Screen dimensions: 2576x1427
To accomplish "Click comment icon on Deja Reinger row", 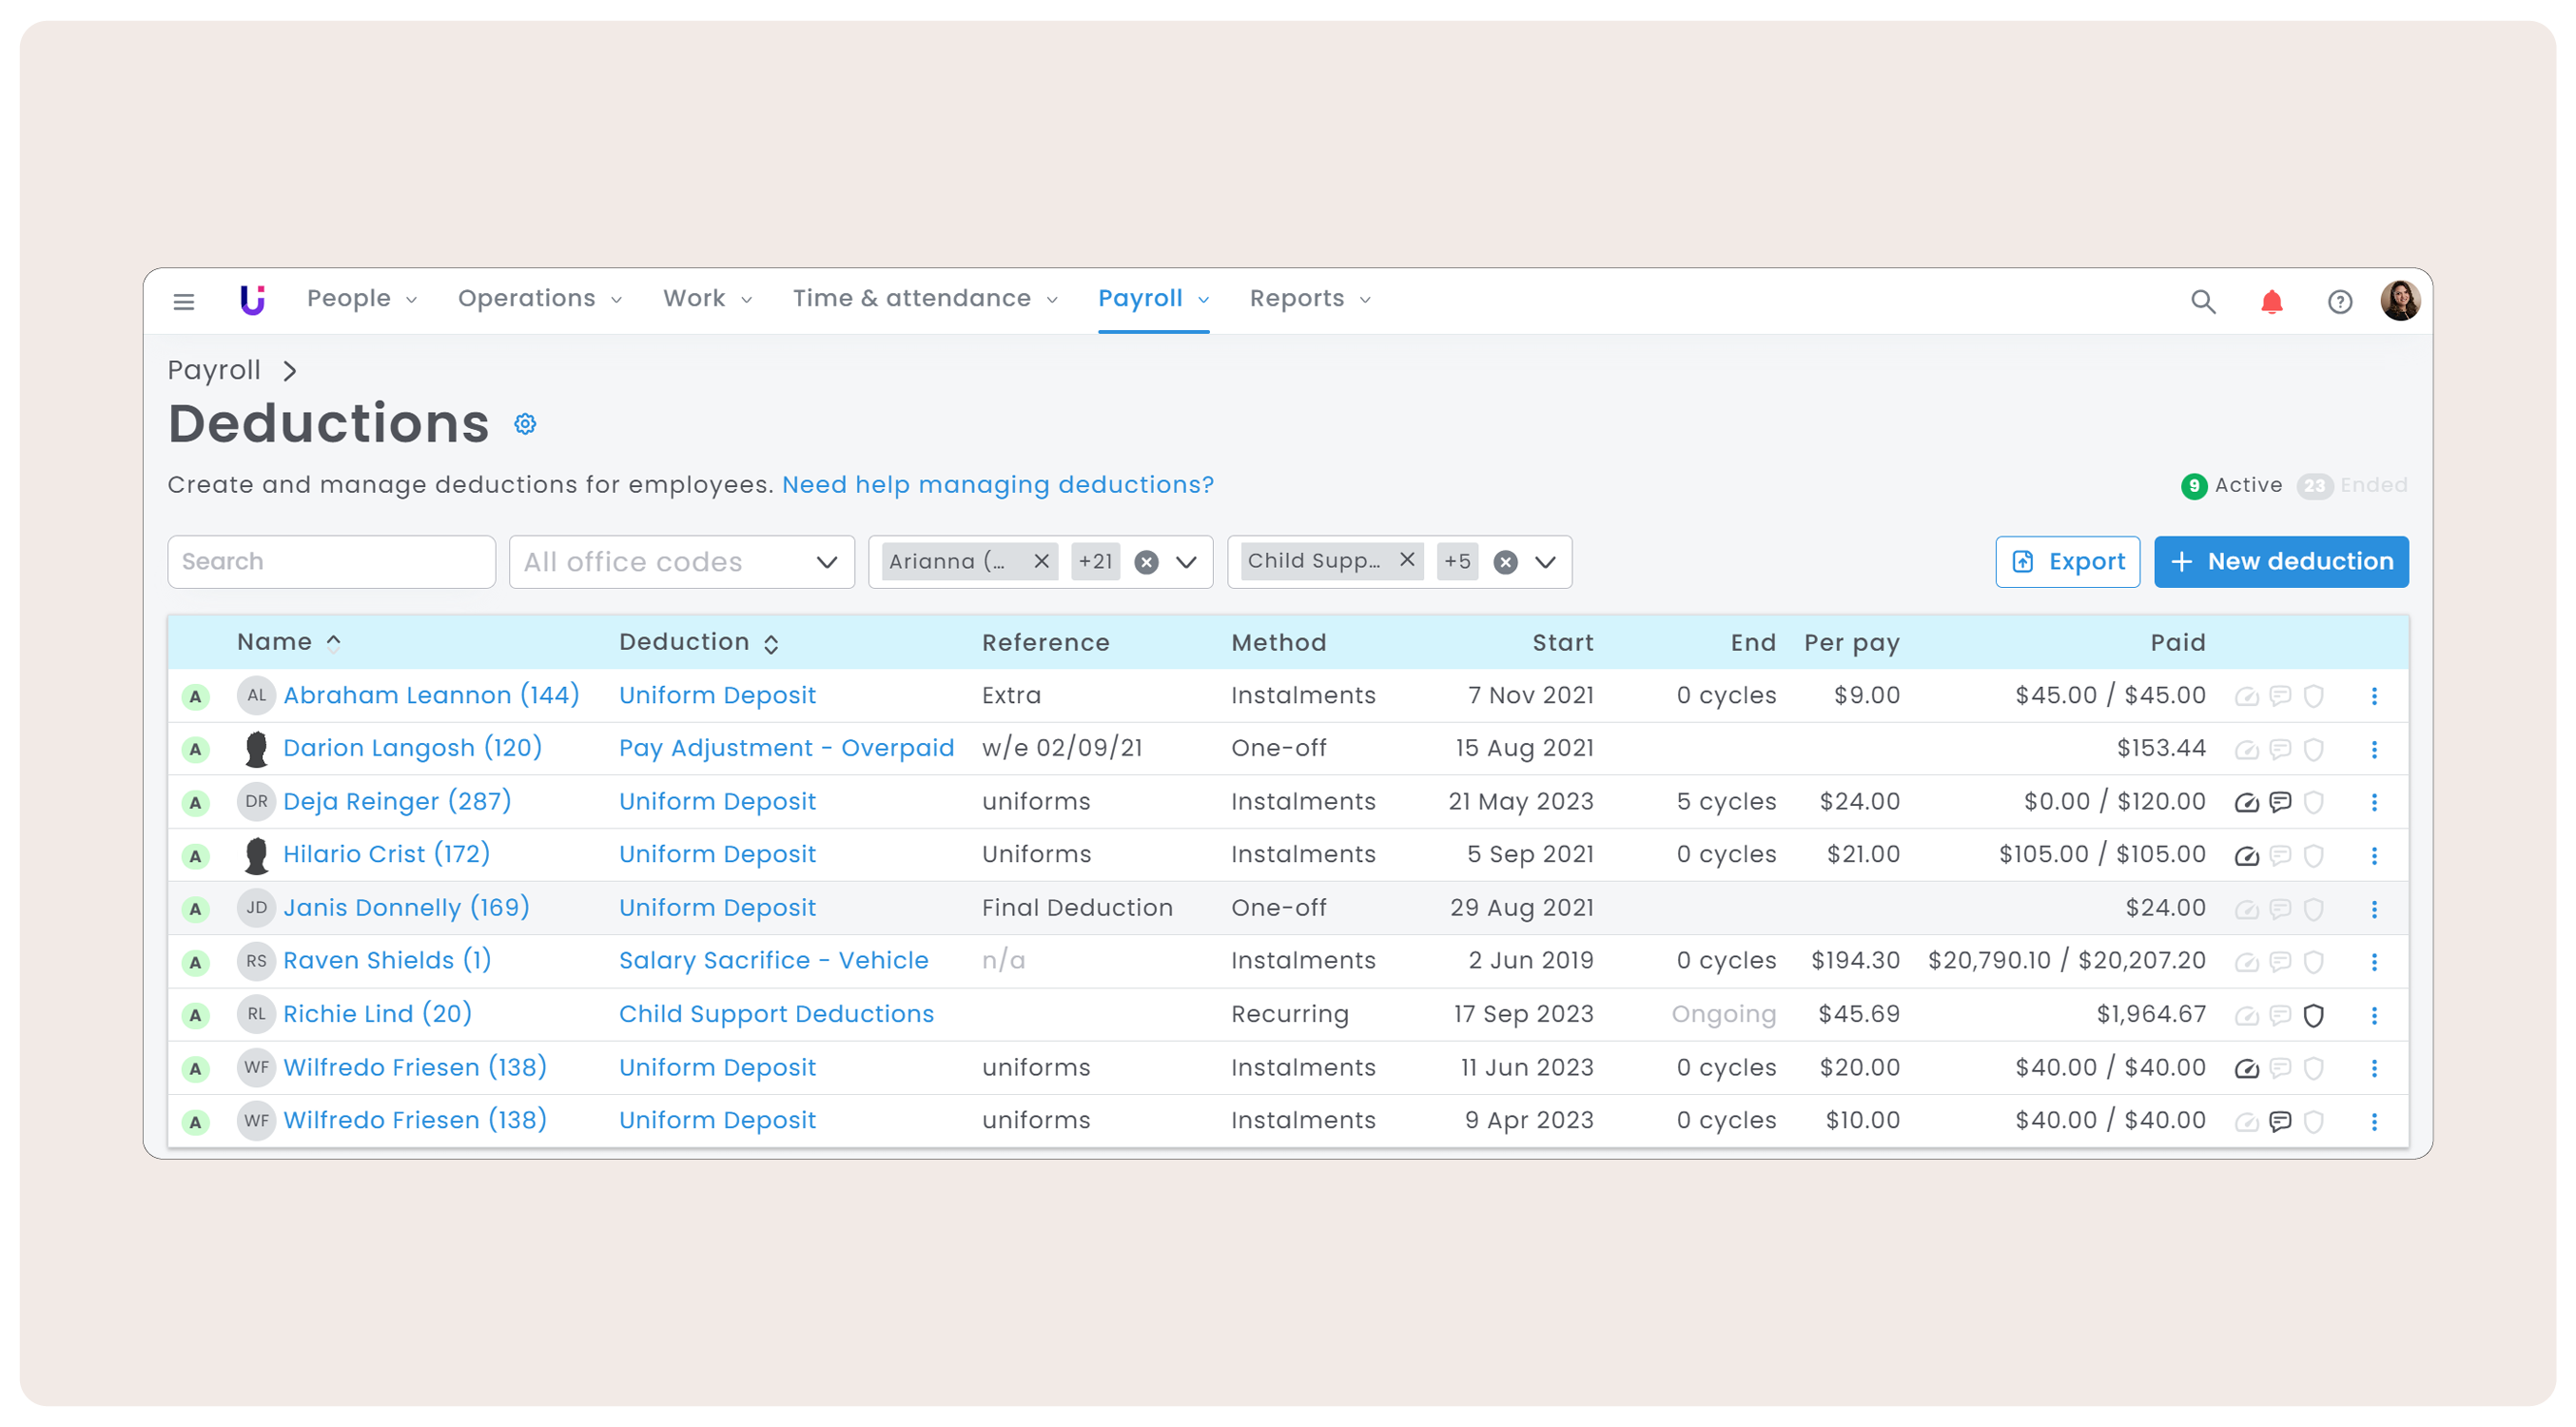I will click(2280, 802).
